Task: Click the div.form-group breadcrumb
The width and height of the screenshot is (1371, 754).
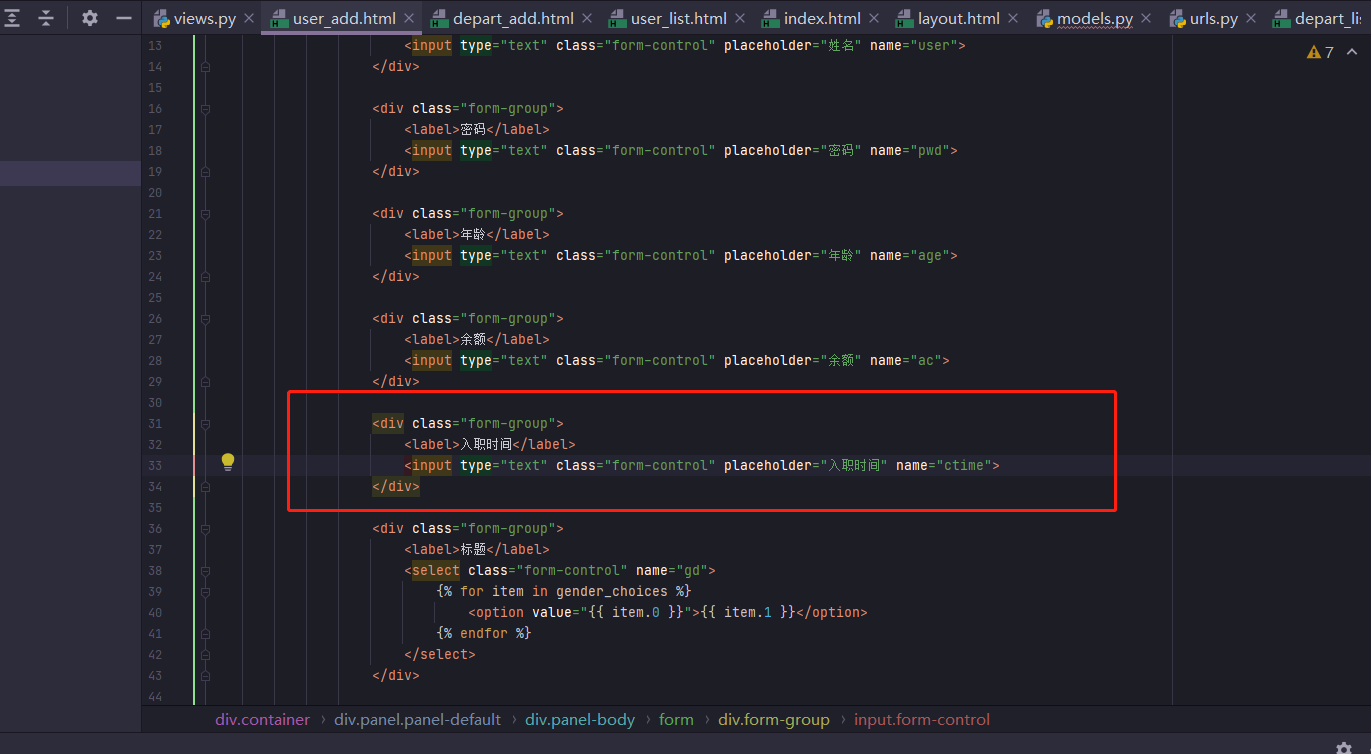Action: click(774, 720)
